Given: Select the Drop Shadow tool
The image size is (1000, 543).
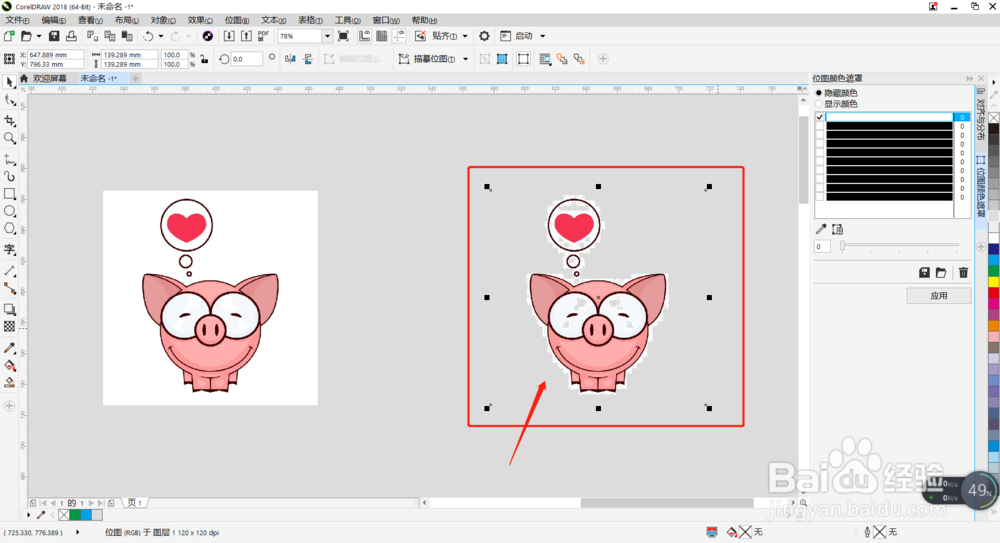Looking at the screenshot, I should pos(10,309).
